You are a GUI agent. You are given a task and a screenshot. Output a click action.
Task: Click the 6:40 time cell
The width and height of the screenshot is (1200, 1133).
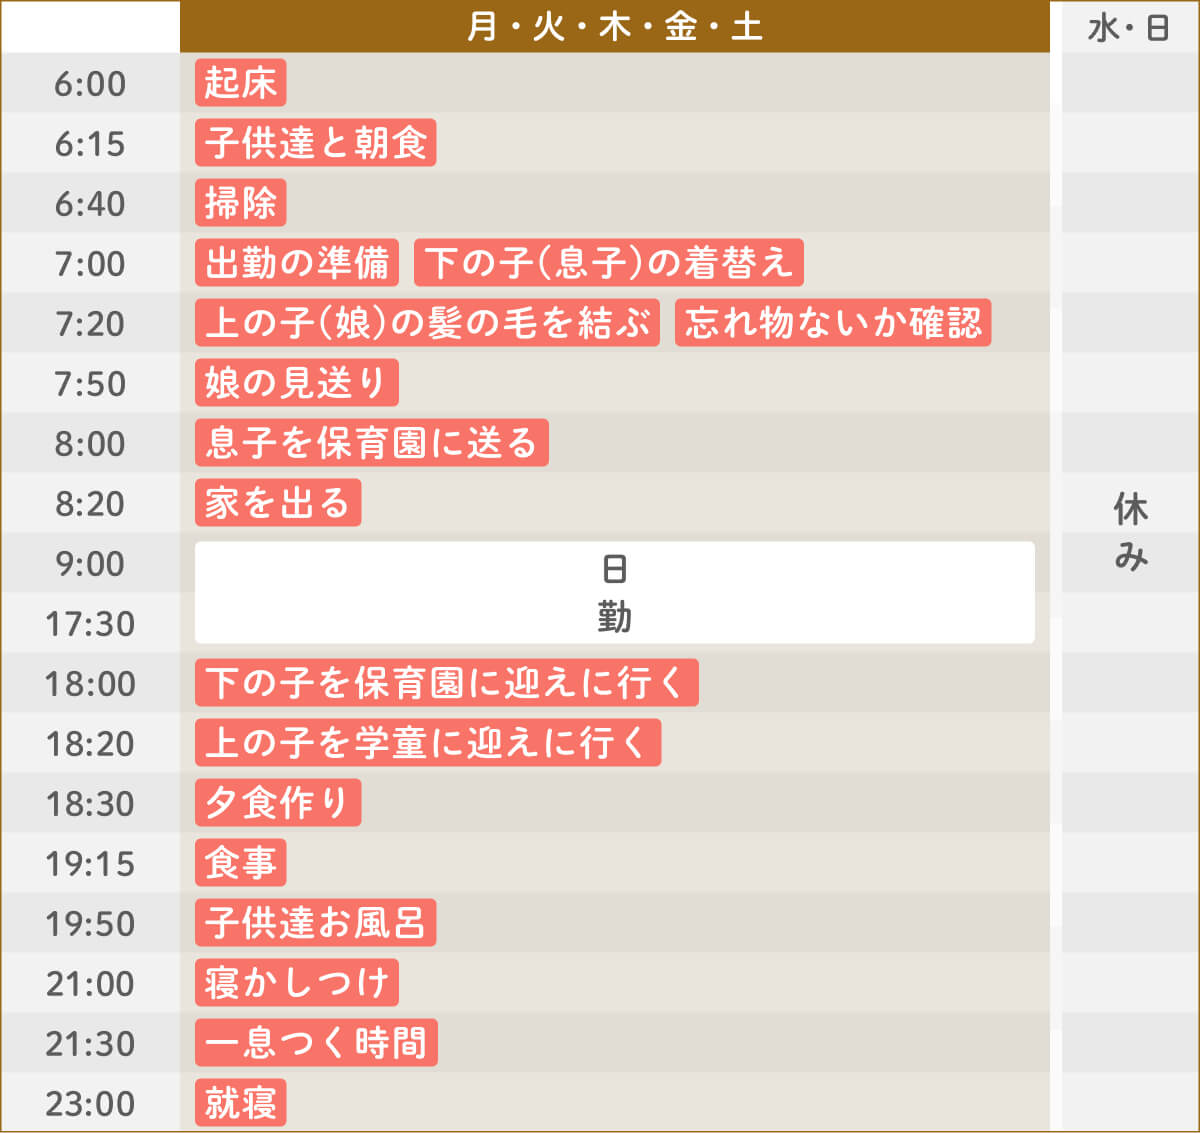click(90, 203)
